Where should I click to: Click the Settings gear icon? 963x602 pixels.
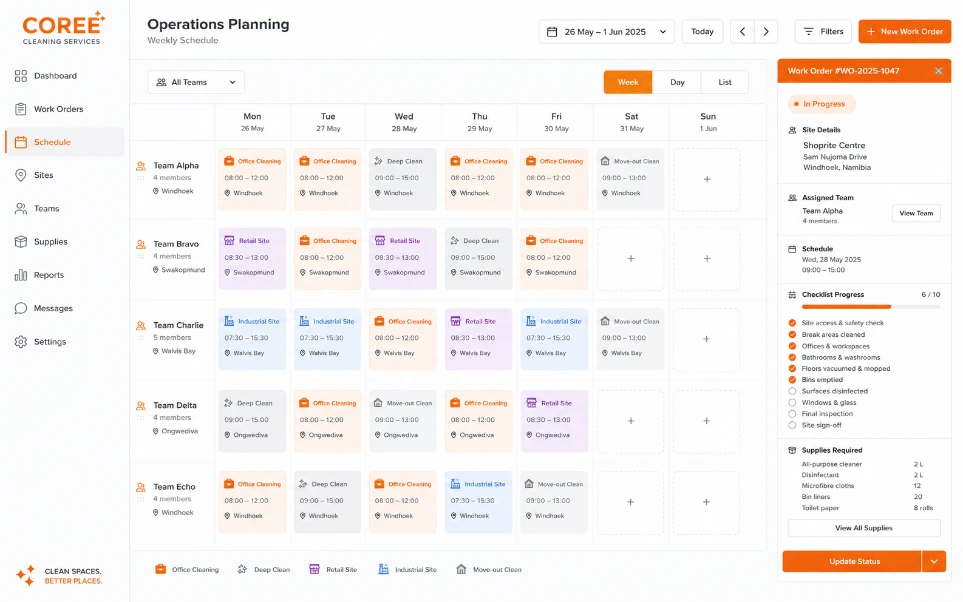[21, 342]
